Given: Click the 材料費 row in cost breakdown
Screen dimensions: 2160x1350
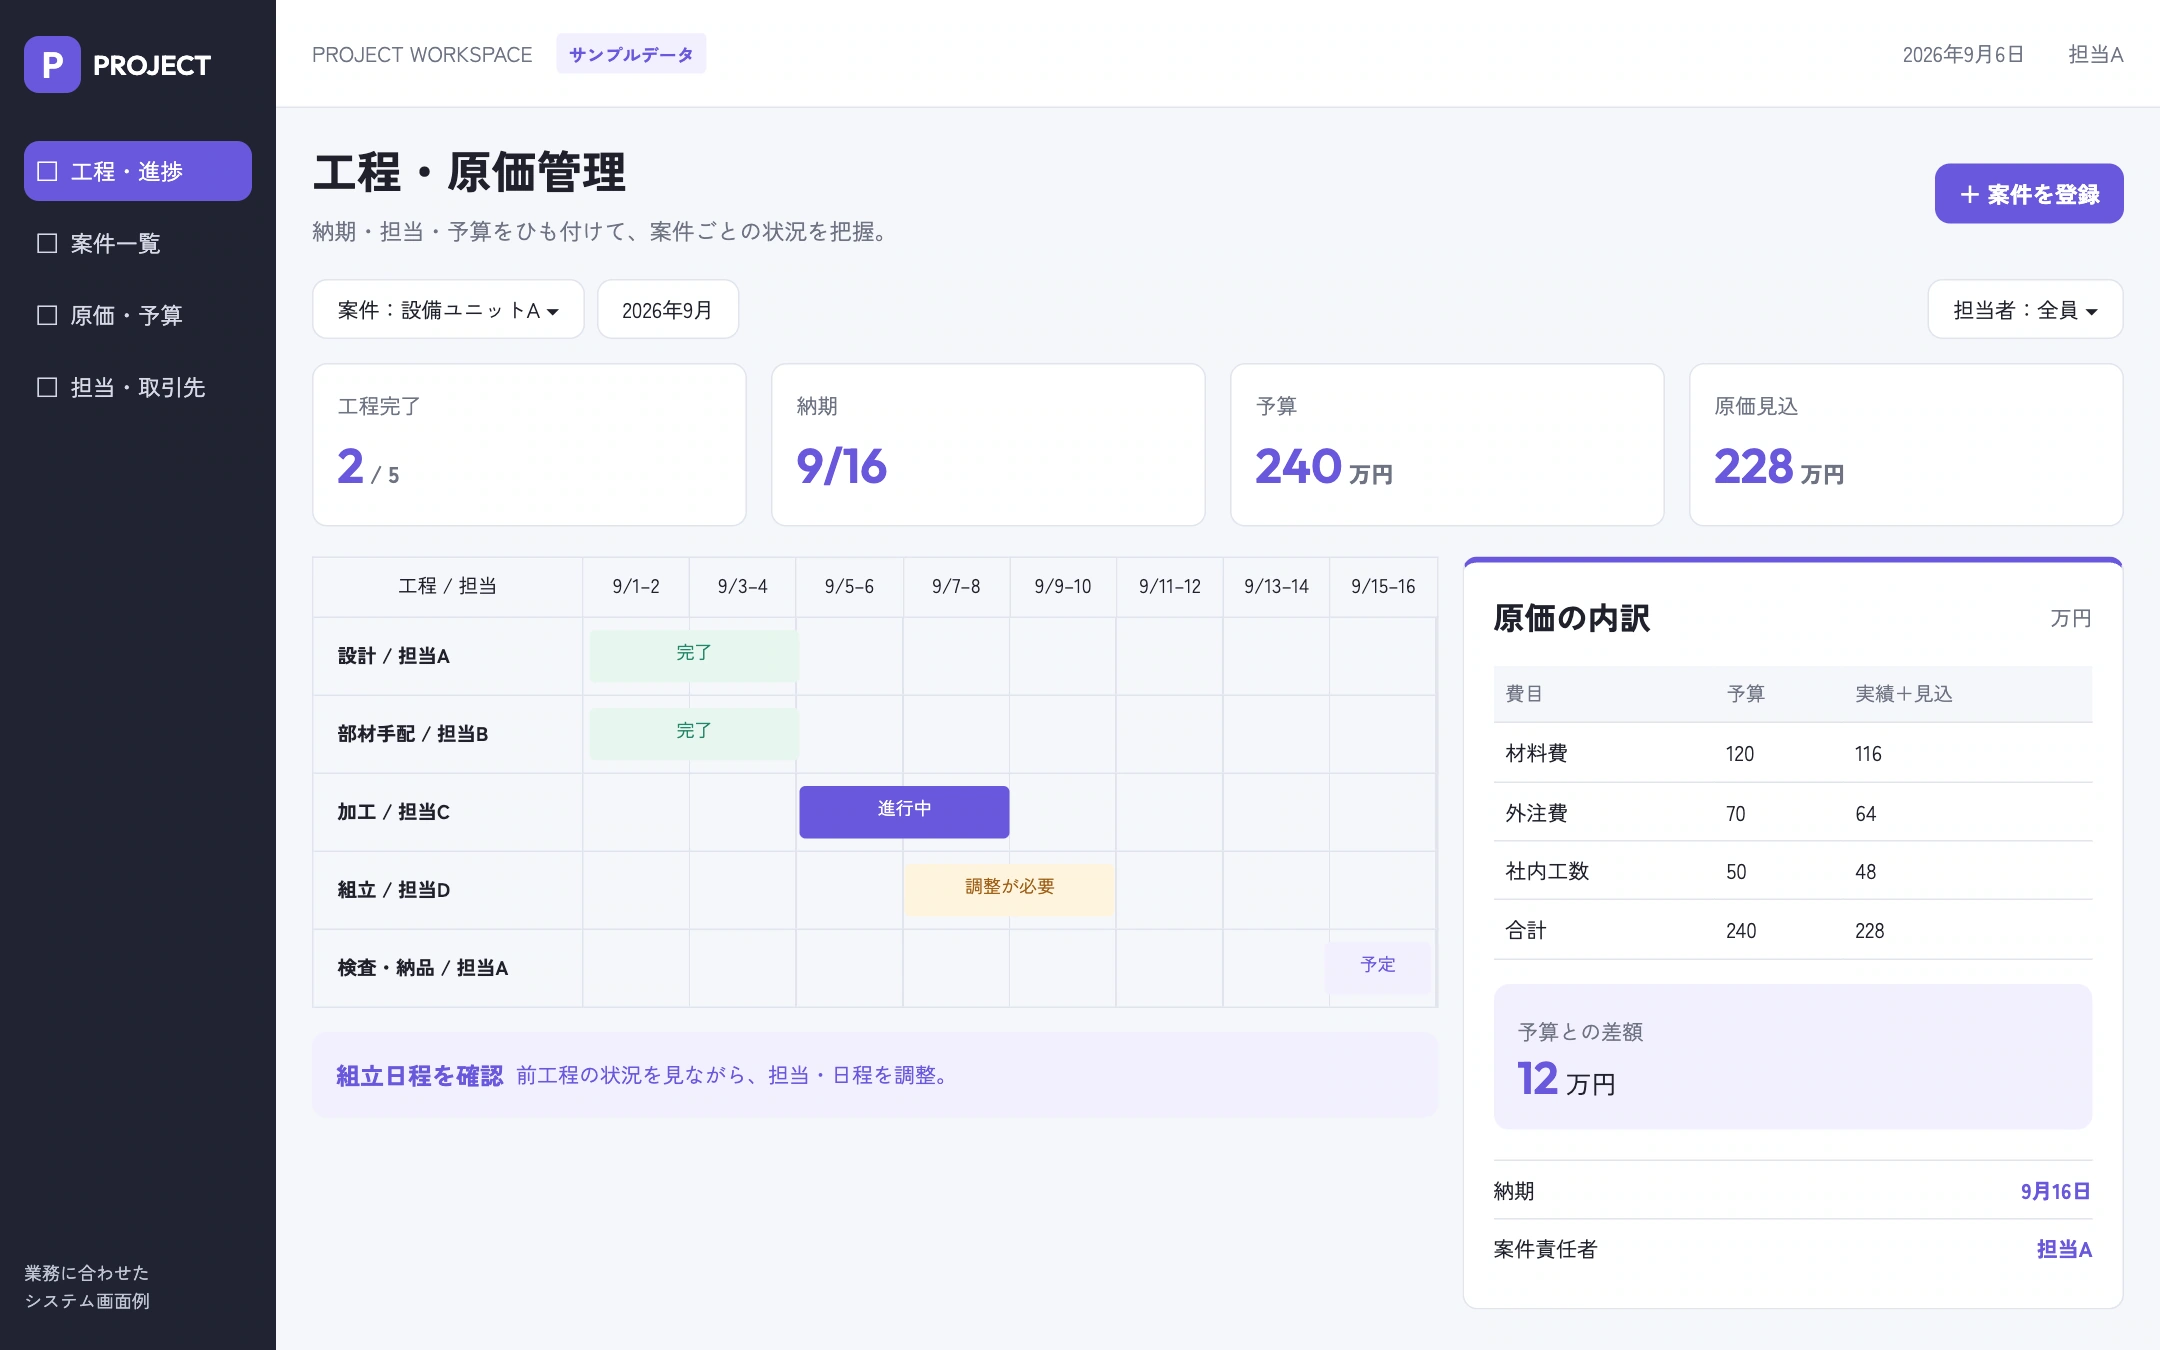Looking at the screenshot, I should [x=1793, y=753].
